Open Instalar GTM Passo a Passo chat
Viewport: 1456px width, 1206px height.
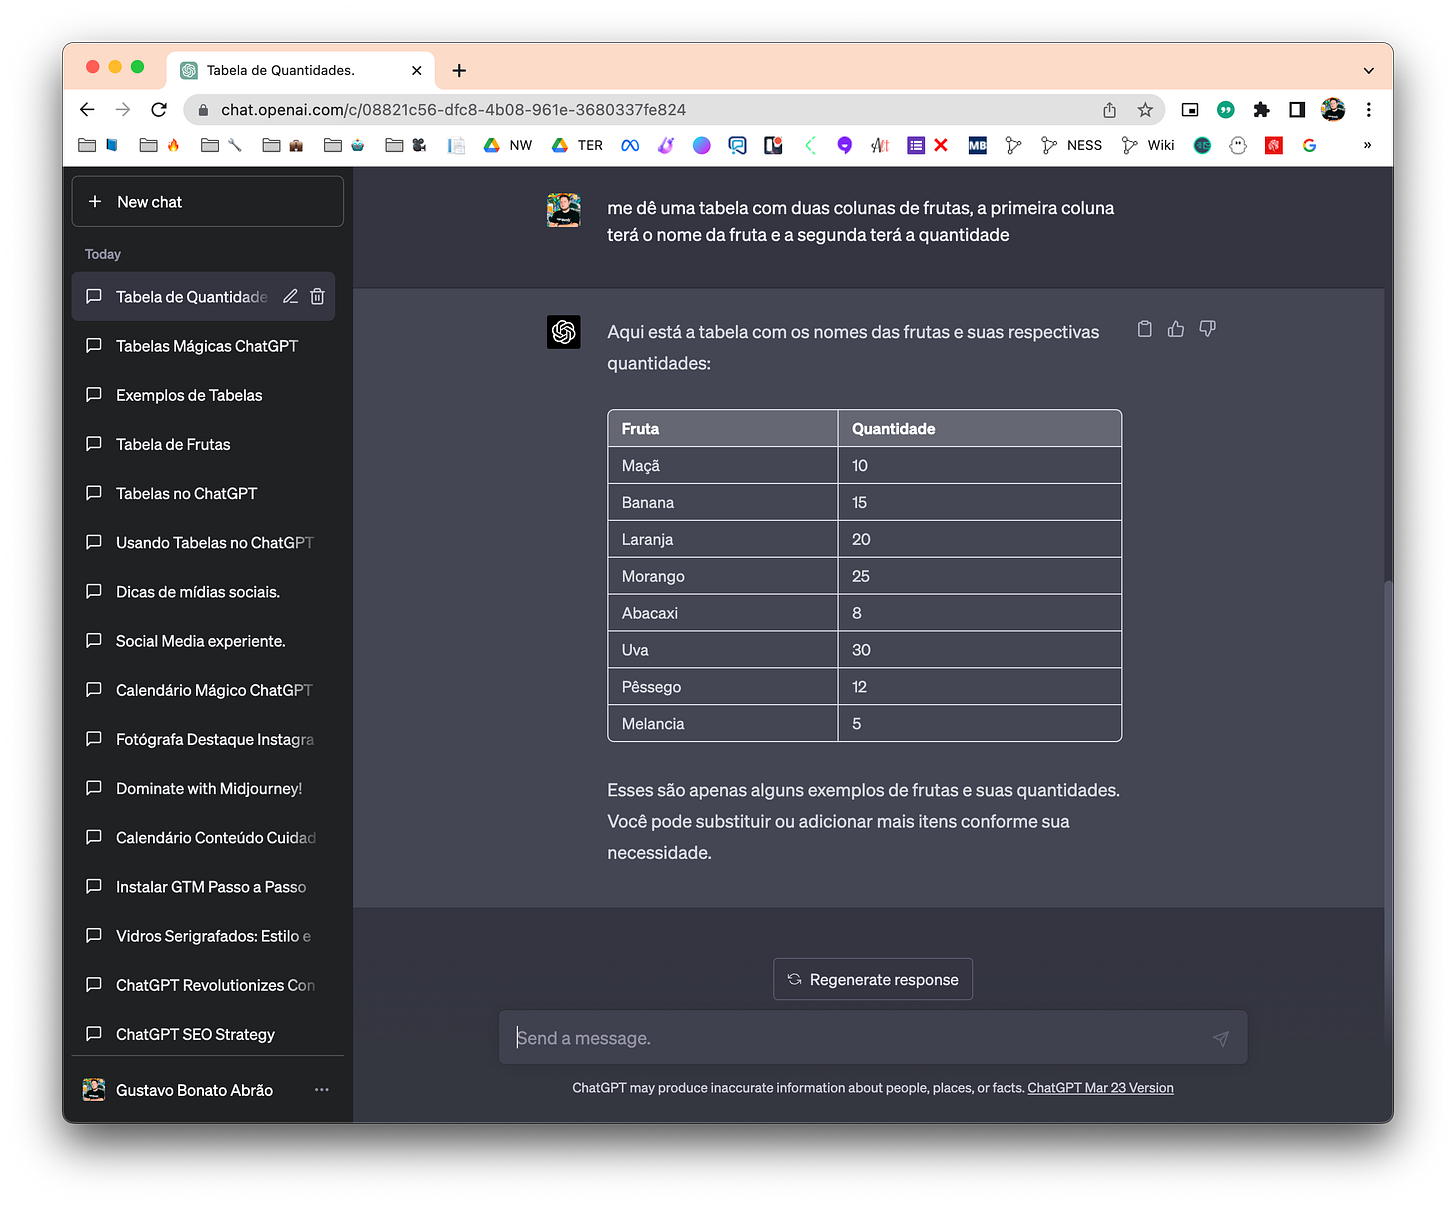(203, 887)
